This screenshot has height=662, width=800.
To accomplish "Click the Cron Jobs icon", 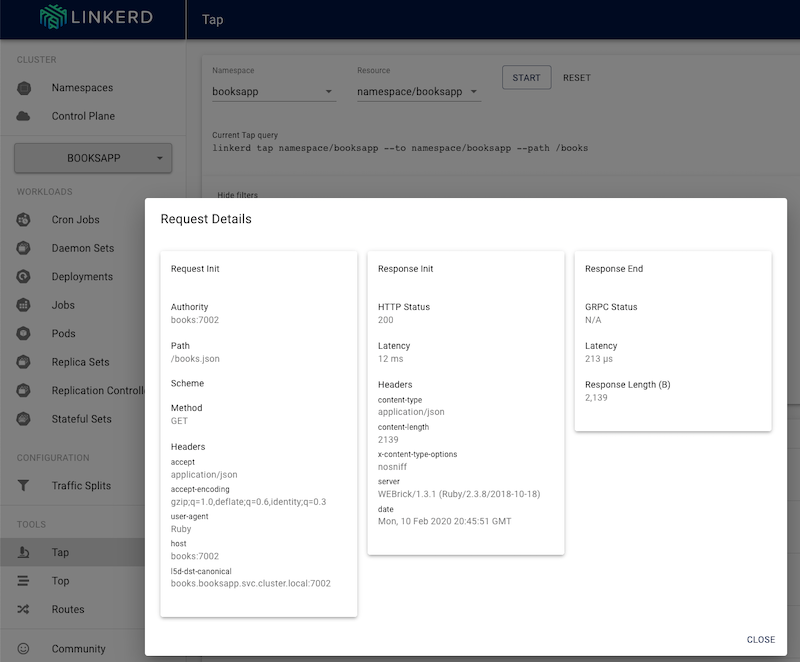I will tap(22, 219).
